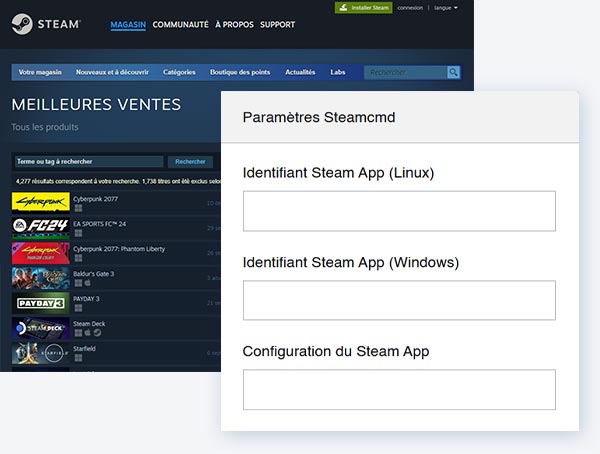Viewport: 600px width, 454px height.
Task: Open Cyberpunk 2077 yellow thumbnail
Action: point(41,202)
